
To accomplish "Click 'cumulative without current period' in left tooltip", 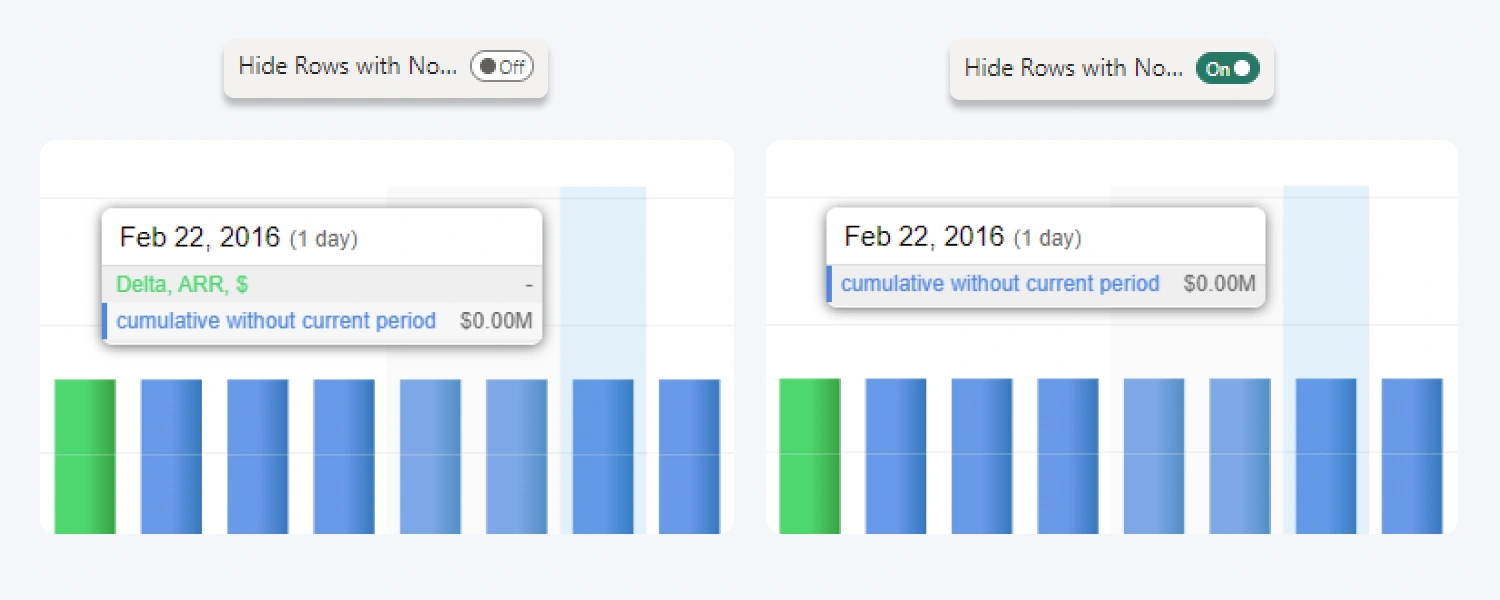I will click(x=276, y=321).
